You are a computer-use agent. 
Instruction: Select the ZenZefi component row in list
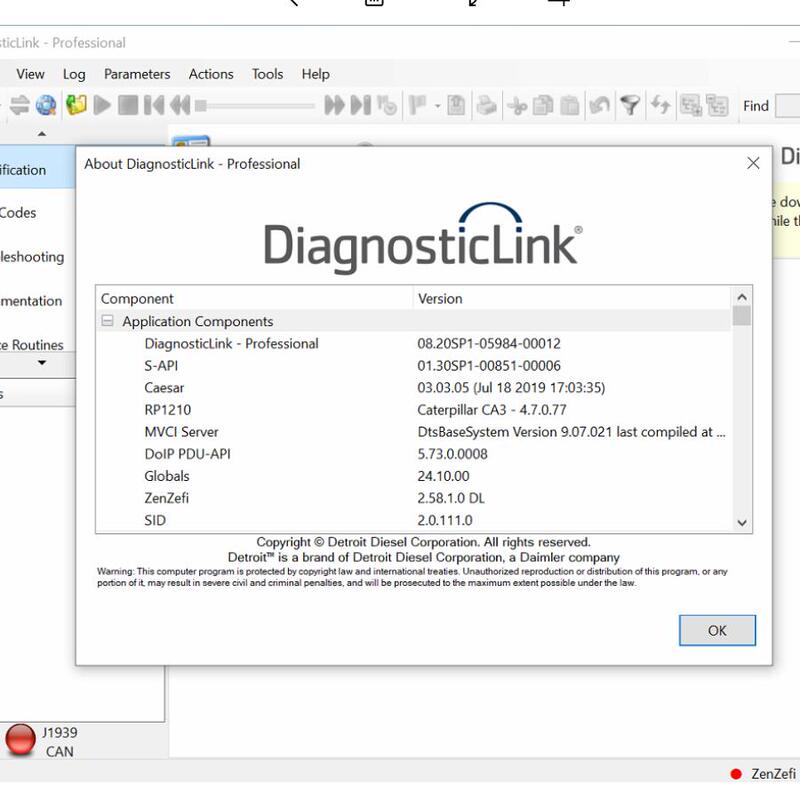pos(413,497)
